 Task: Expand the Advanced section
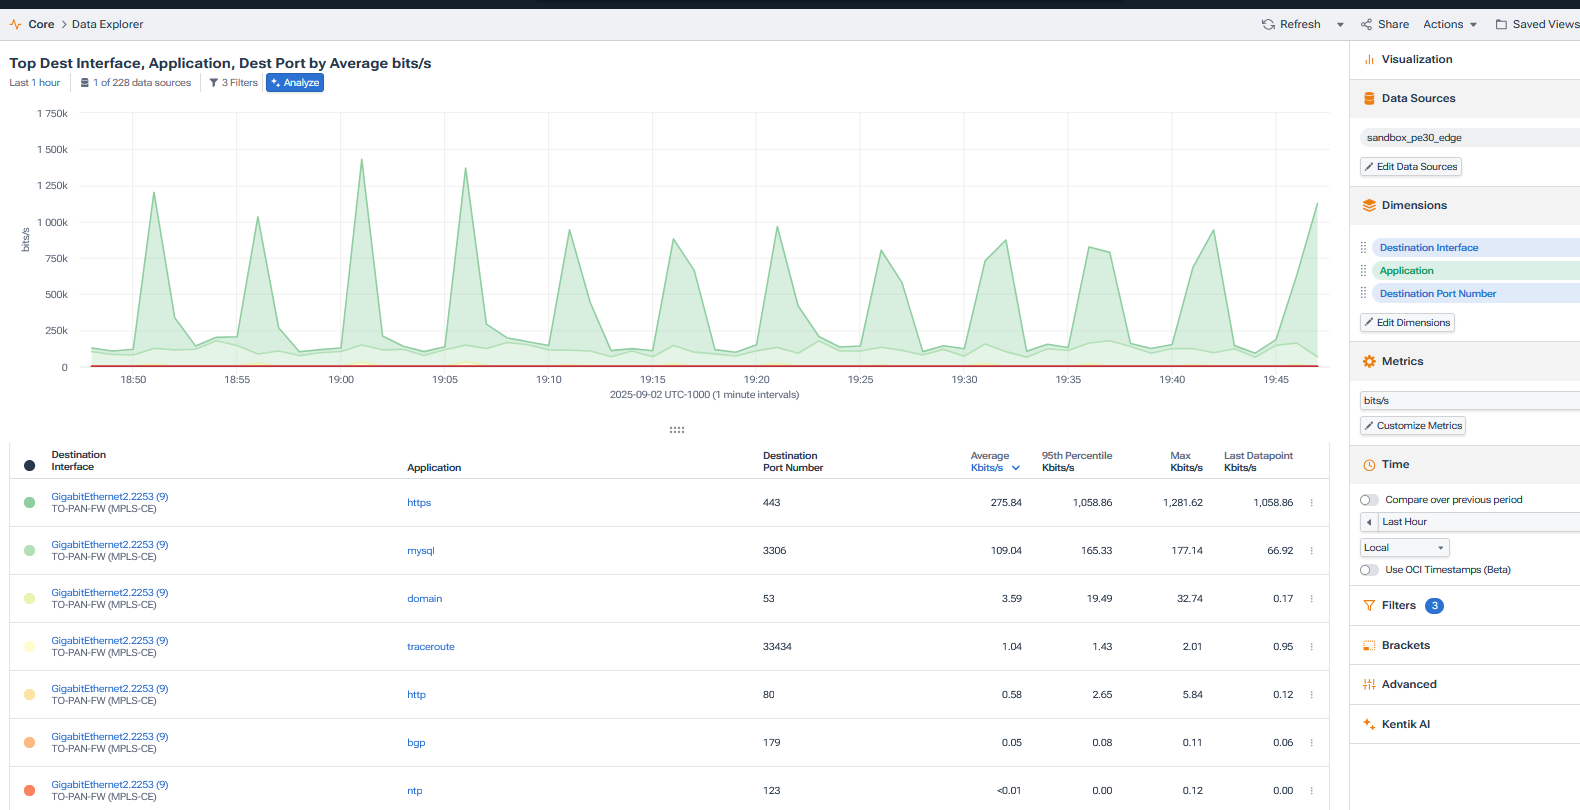[1465, 684]
